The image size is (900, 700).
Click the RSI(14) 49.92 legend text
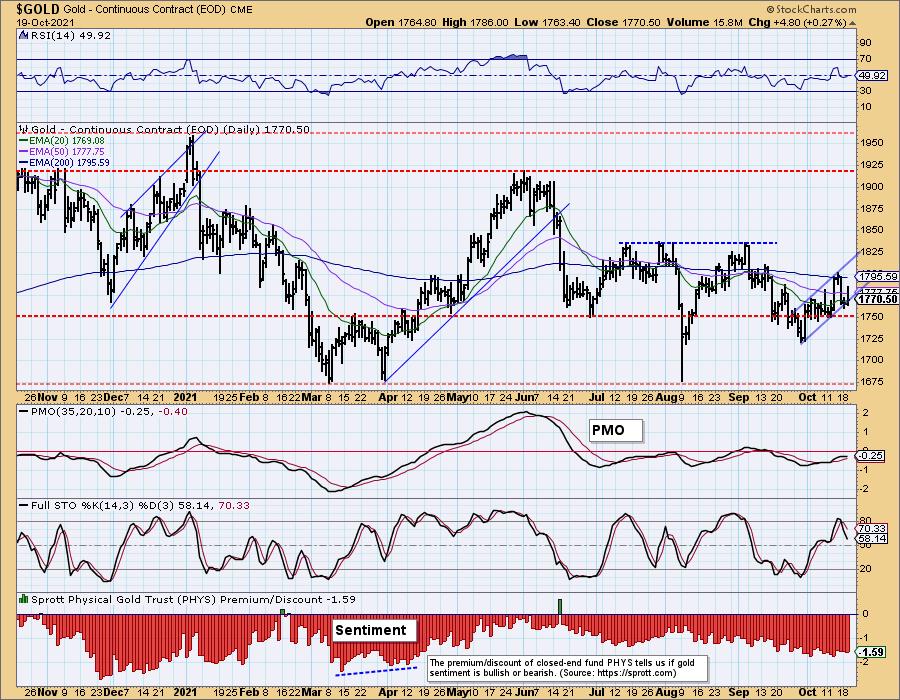click(x=69, y=35)
